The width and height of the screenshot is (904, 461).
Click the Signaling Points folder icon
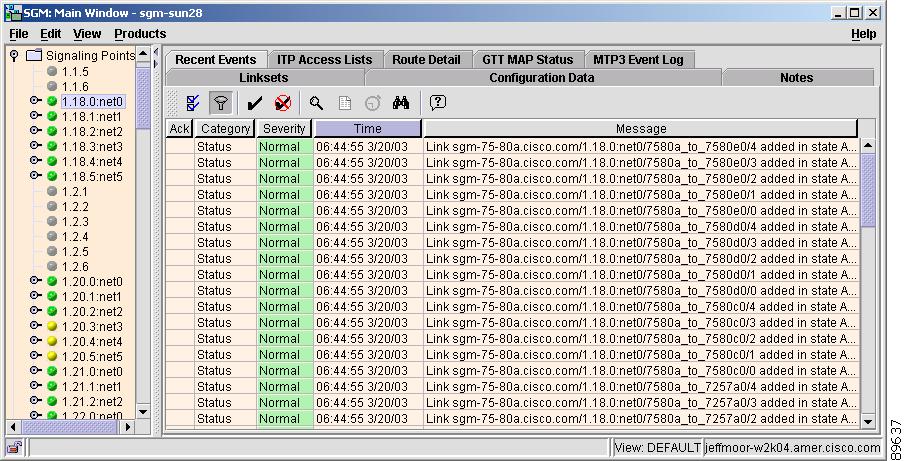pos(35,55)
